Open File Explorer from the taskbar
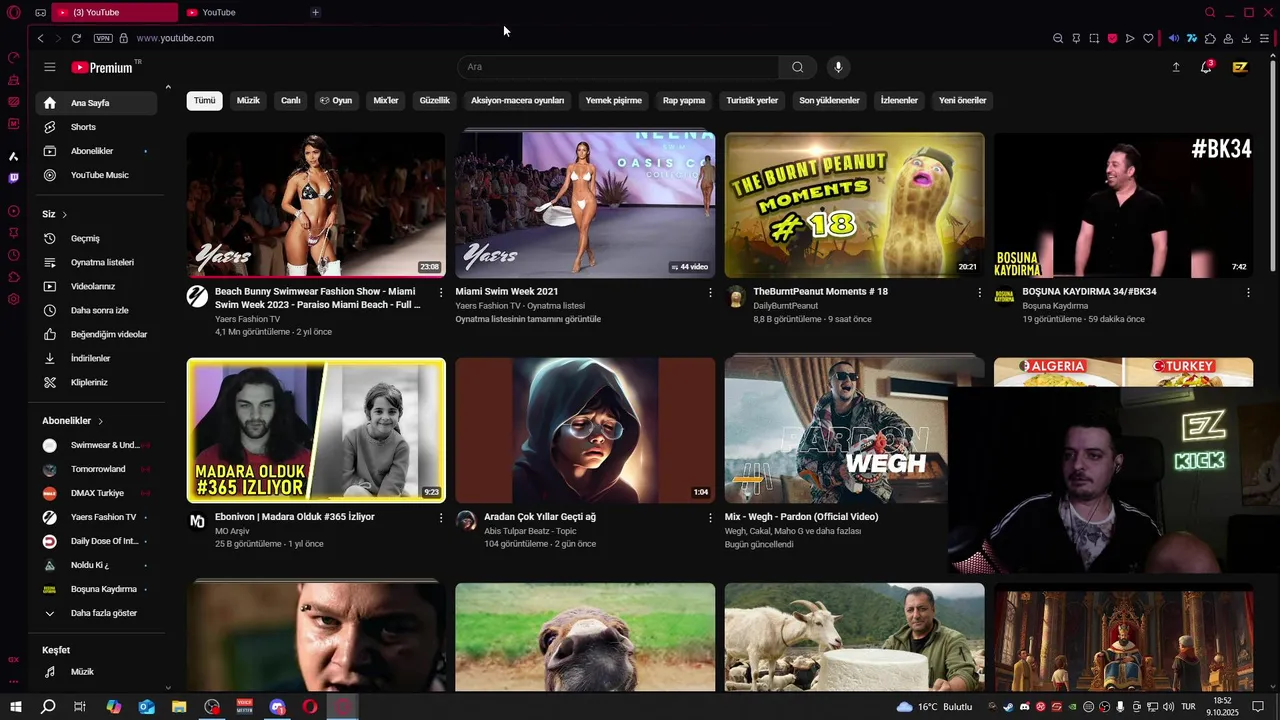This screenshot has height=720, width=1280. pos(179,707)
